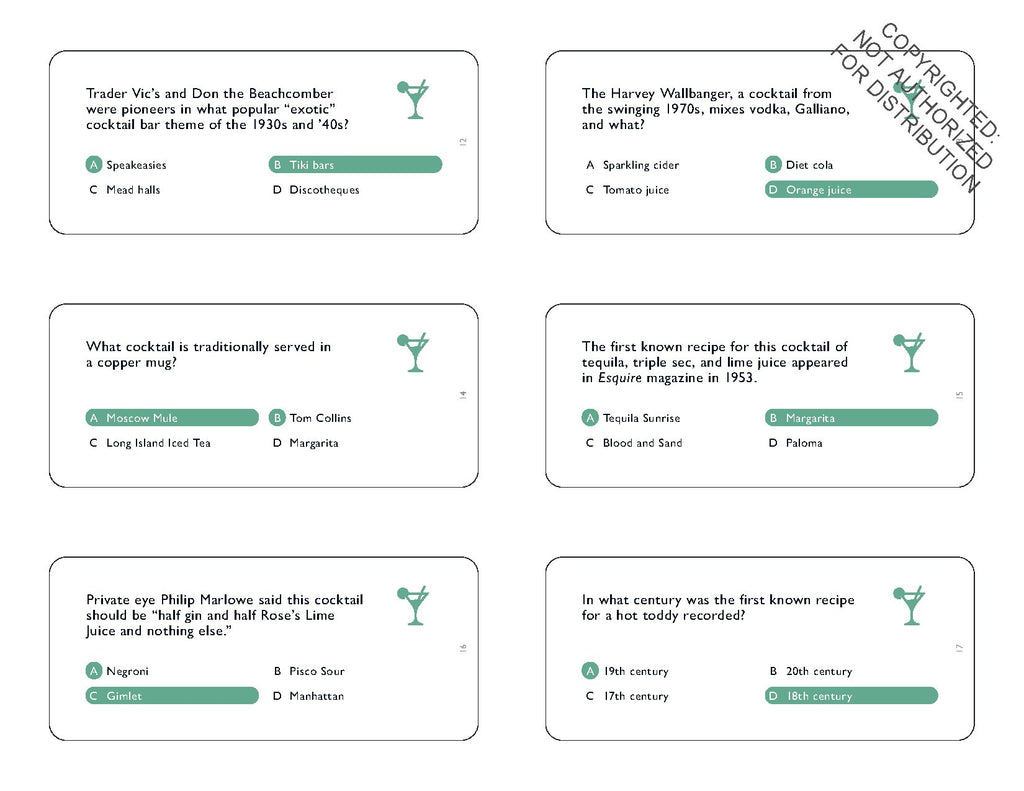The width and height of the screenshot is (1024, 791).
Task: Click option D Paloma
Action: (795, 443)
